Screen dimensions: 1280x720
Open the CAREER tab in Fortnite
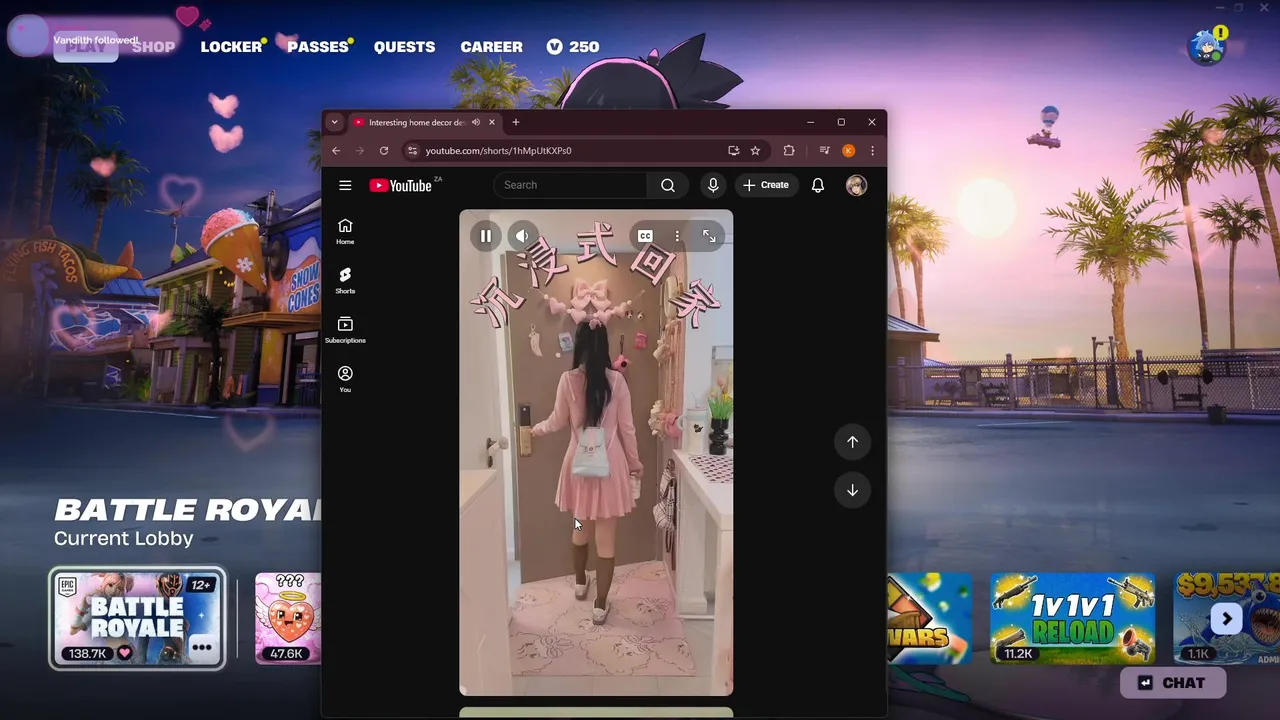491,47
